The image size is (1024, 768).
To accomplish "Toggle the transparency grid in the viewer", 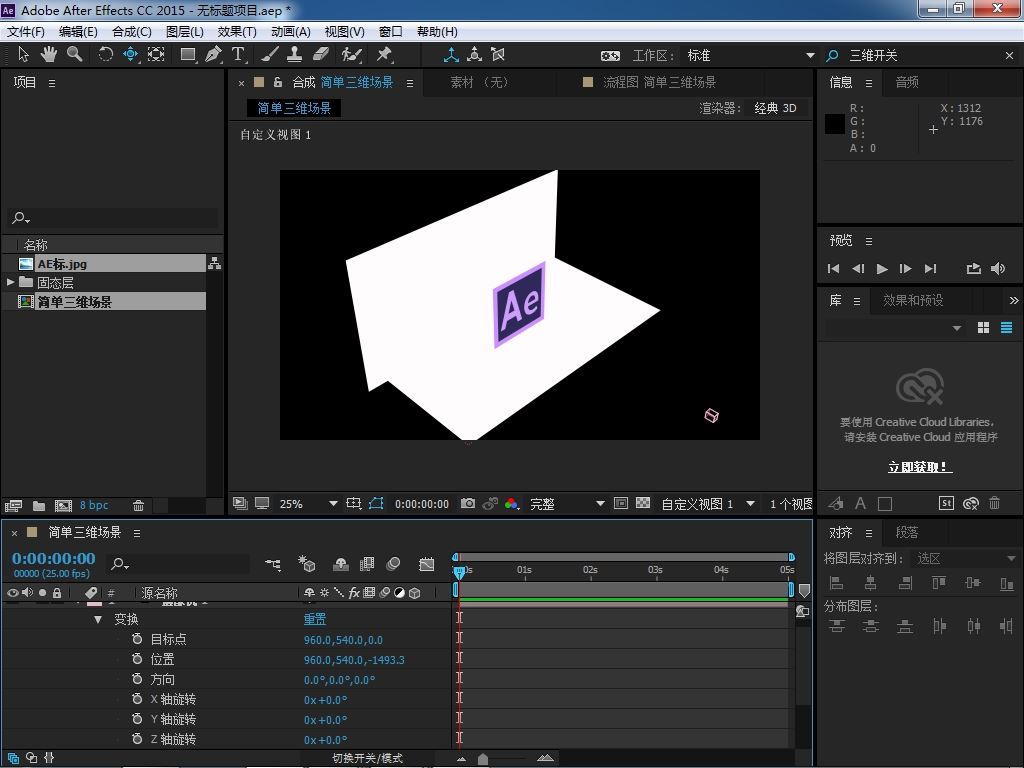I will (643, 504).
